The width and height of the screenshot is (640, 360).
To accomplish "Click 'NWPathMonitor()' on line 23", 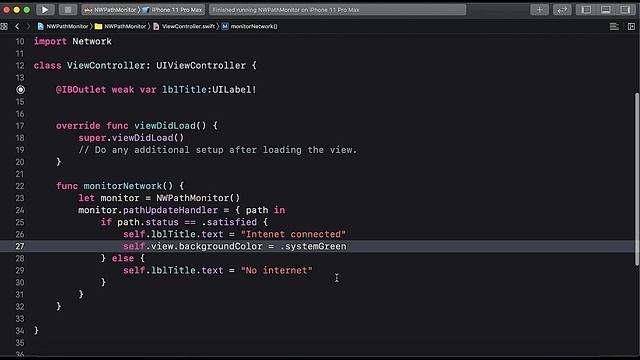I will click(198, 198).
